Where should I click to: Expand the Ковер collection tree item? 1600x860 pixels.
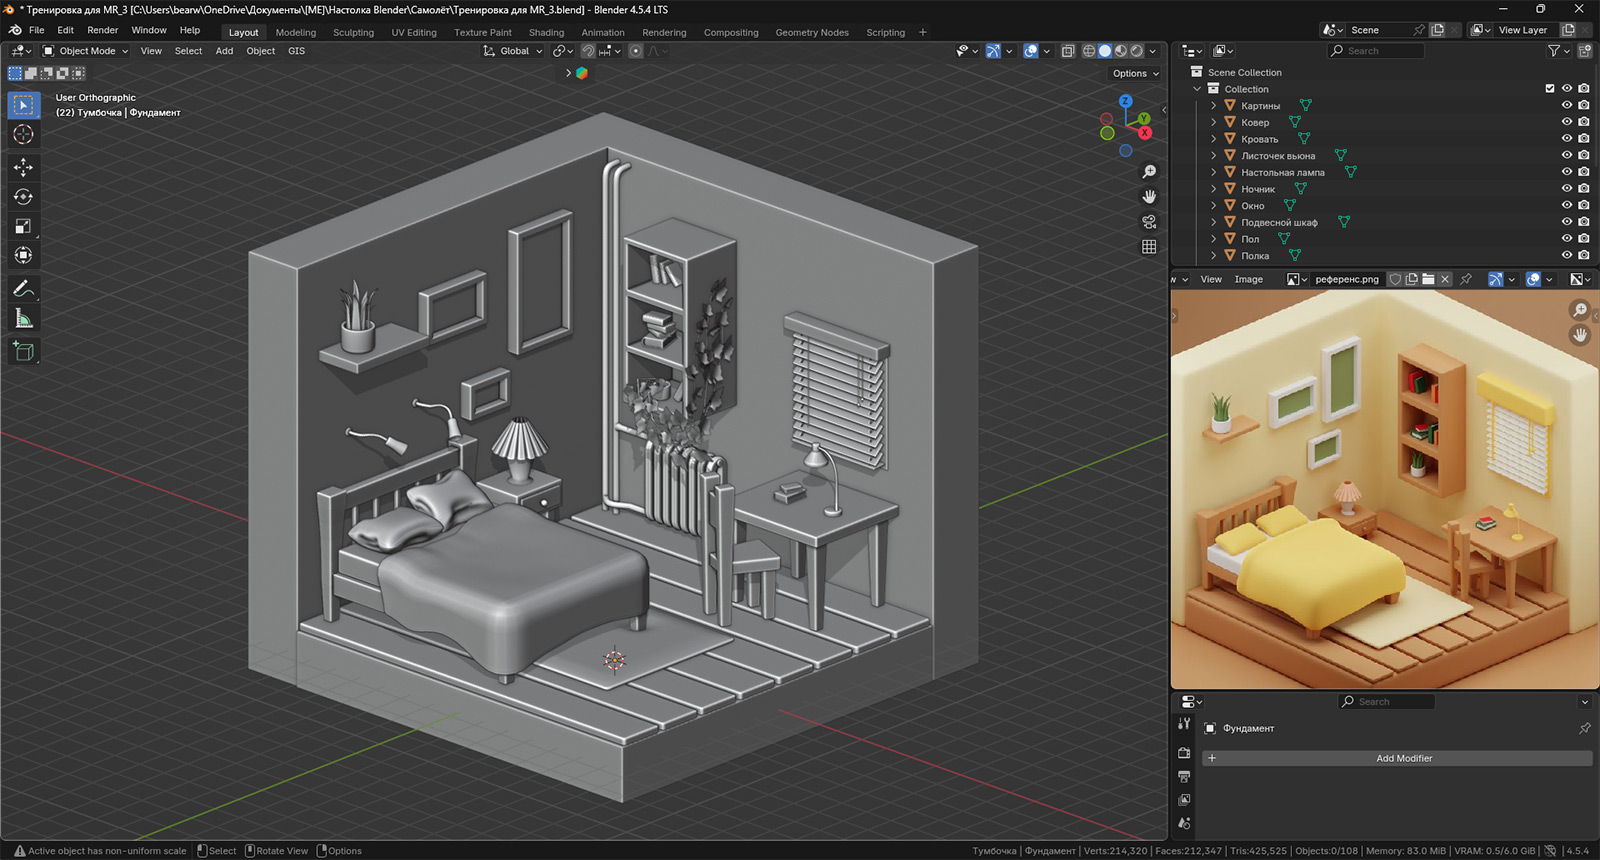tap(1214, 122)
